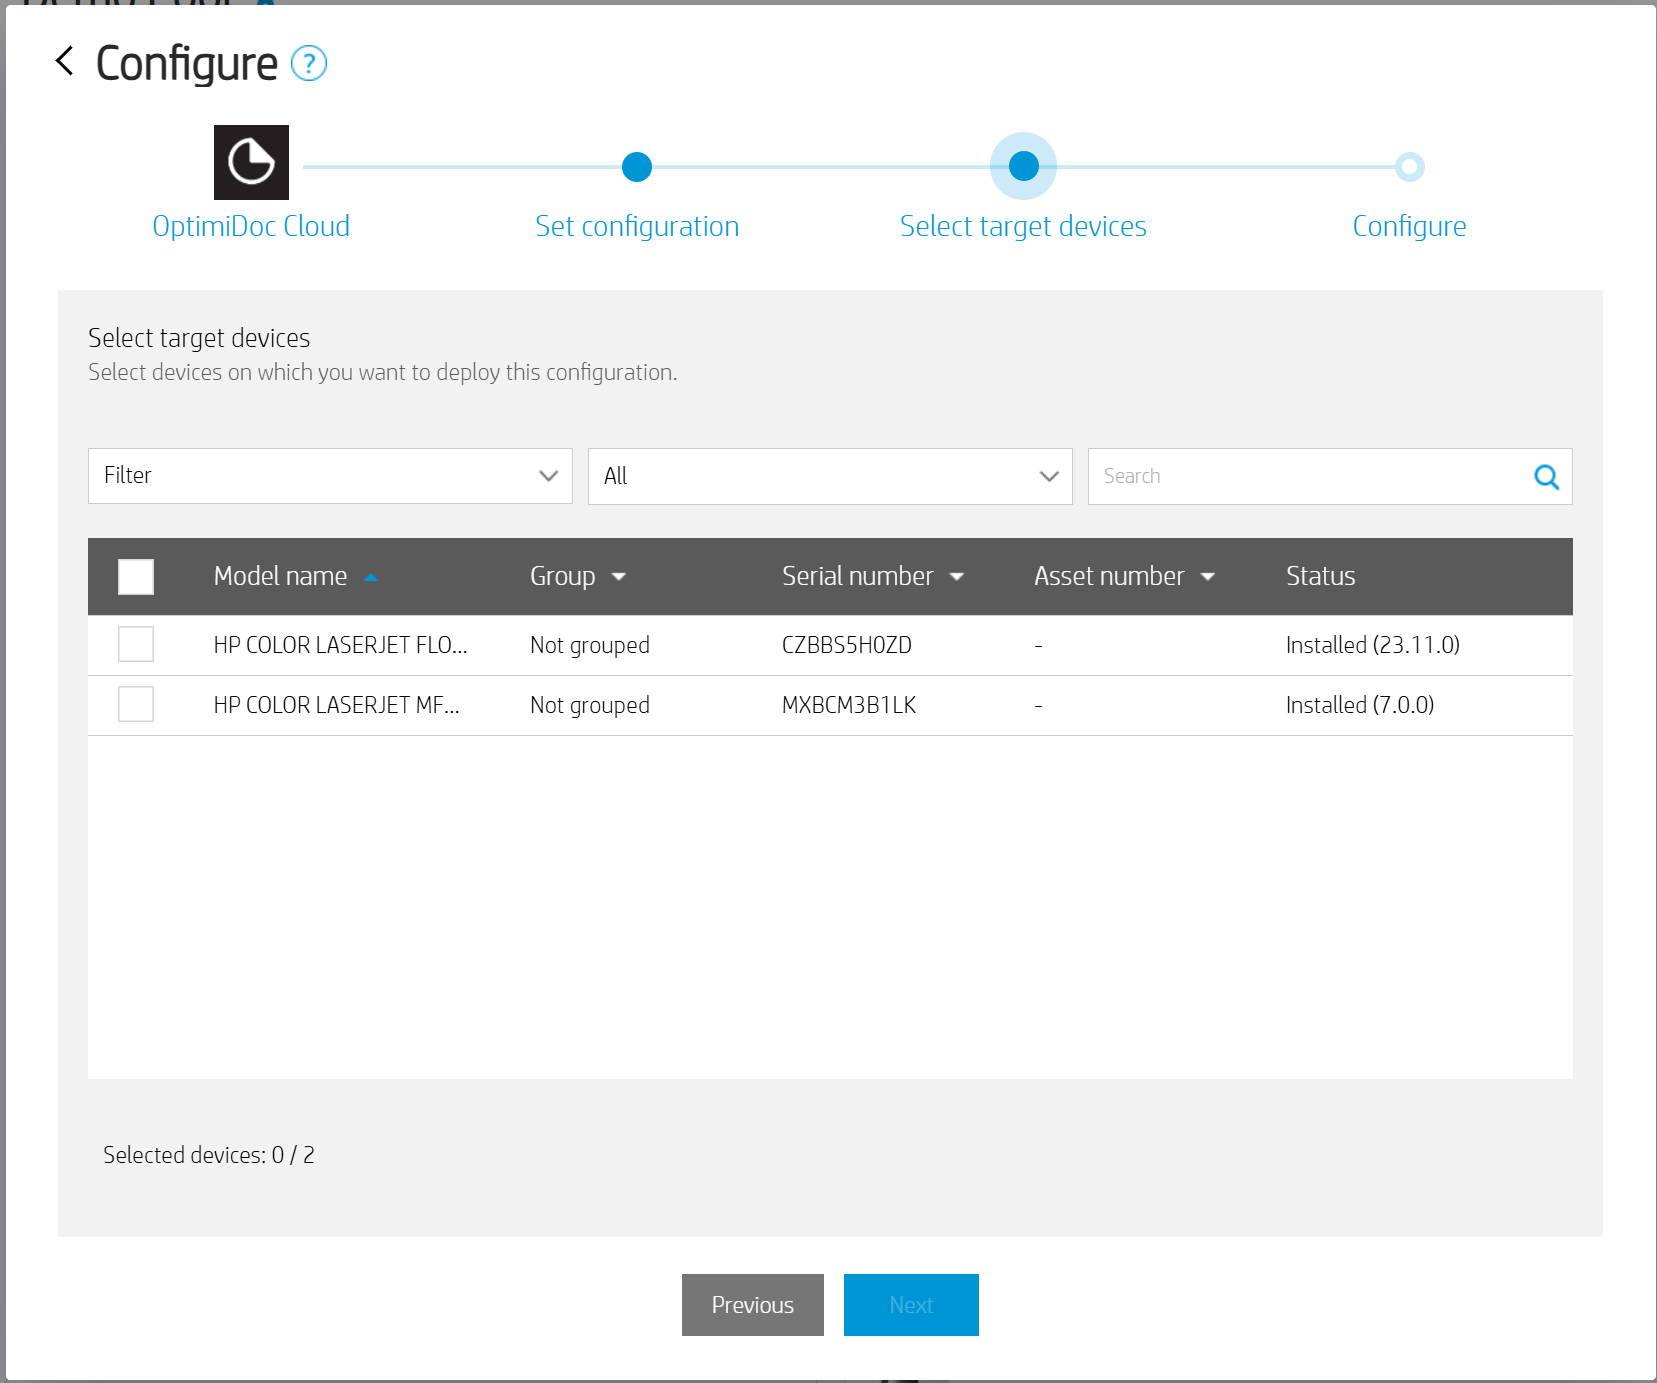This screenshot has height=1383, width=1657.
Task: Click the Set configuration step circle
Action: click(637, 167)
